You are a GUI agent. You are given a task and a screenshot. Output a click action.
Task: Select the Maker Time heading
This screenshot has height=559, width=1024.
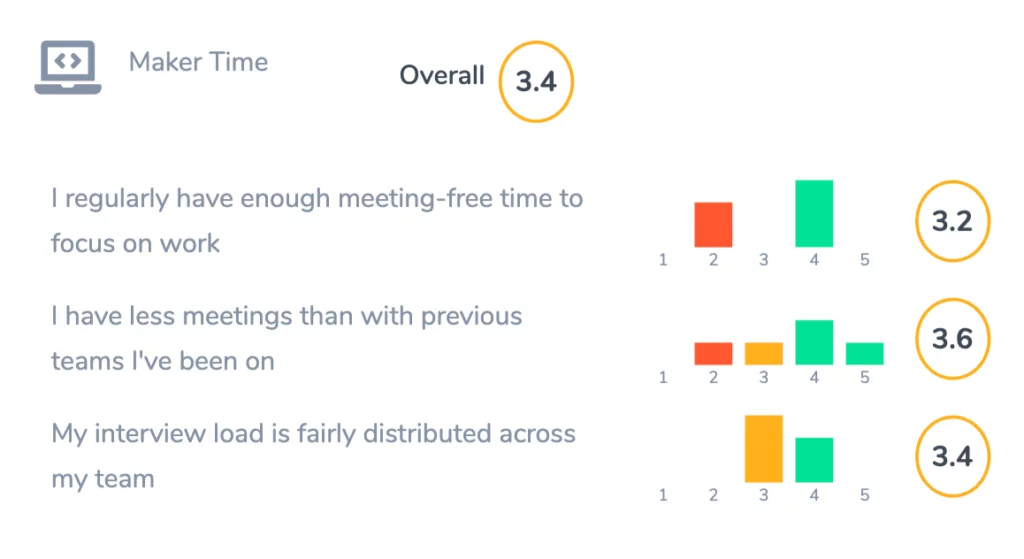tap(198, 62)
